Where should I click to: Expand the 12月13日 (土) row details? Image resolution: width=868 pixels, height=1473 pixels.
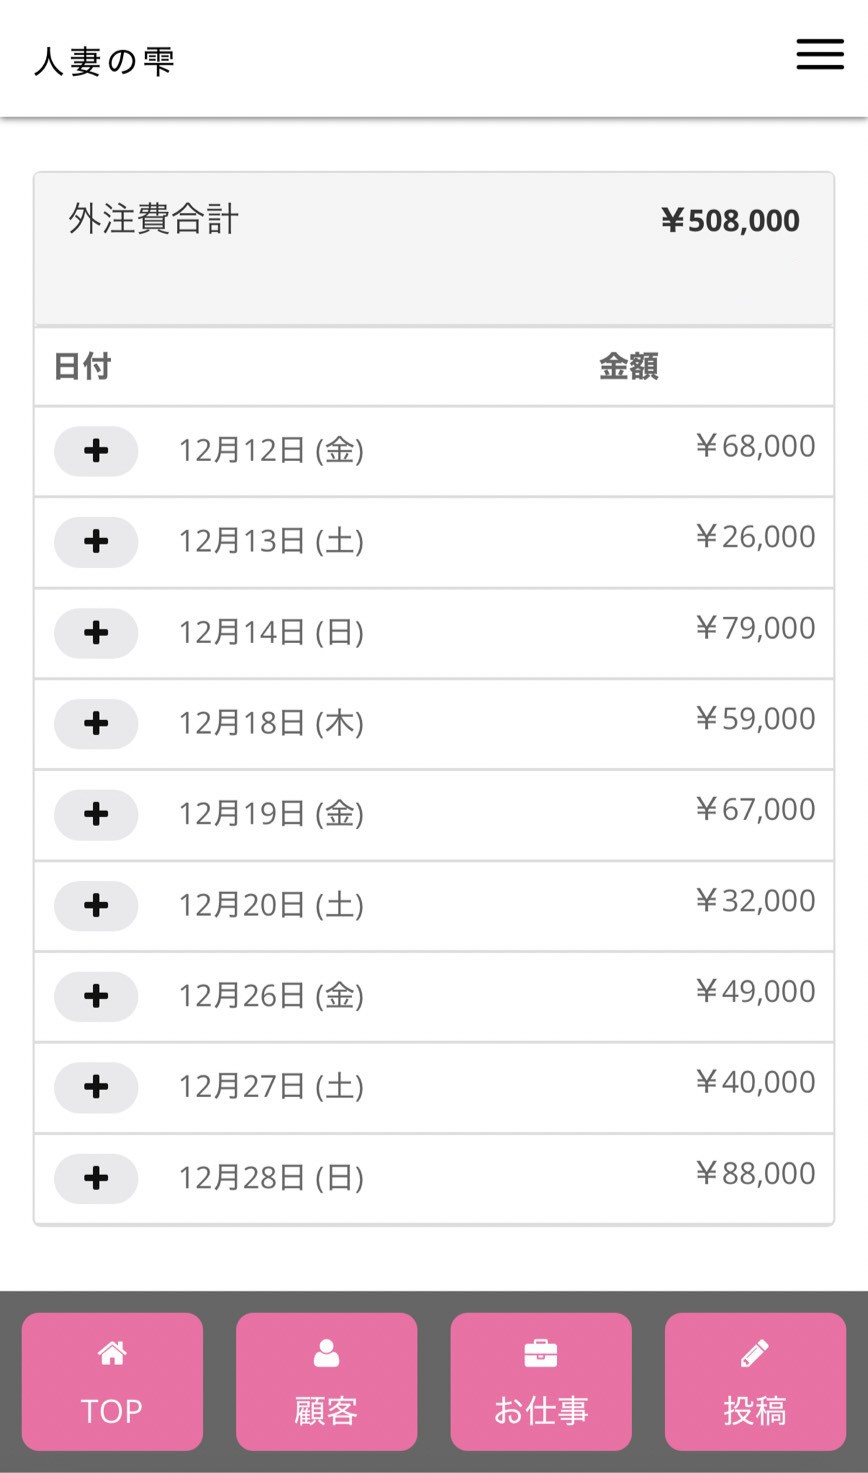[96, 542]
